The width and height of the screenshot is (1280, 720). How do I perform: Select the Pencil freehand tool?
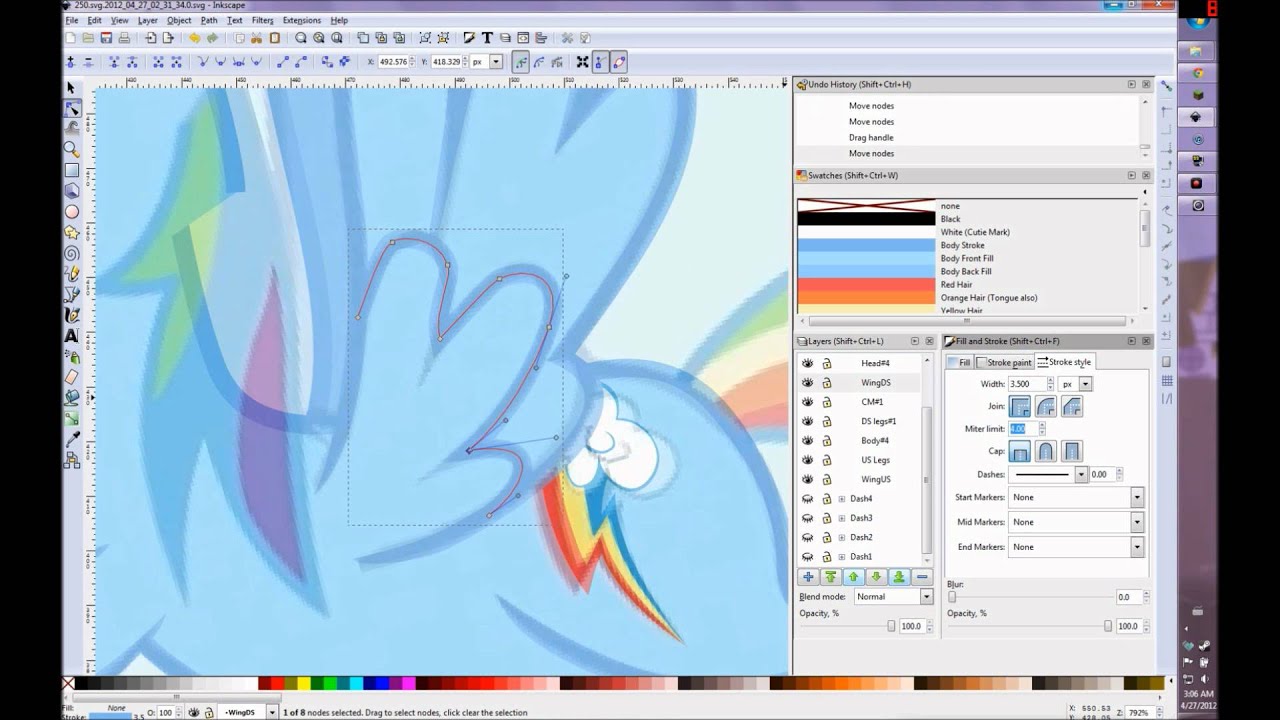click(72, 274)
